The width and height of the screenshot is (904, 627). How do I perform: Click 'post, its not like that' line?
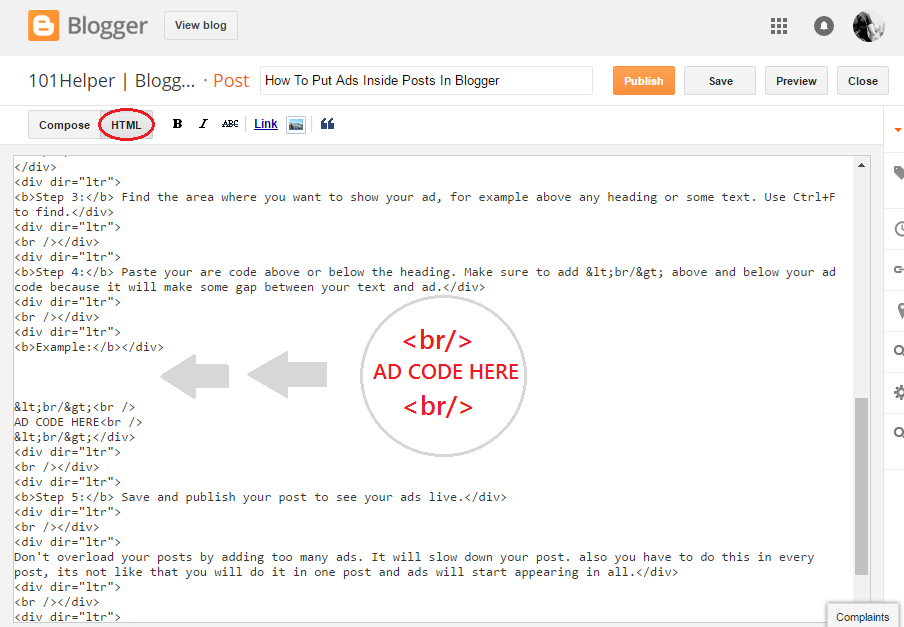pos(346,572)
